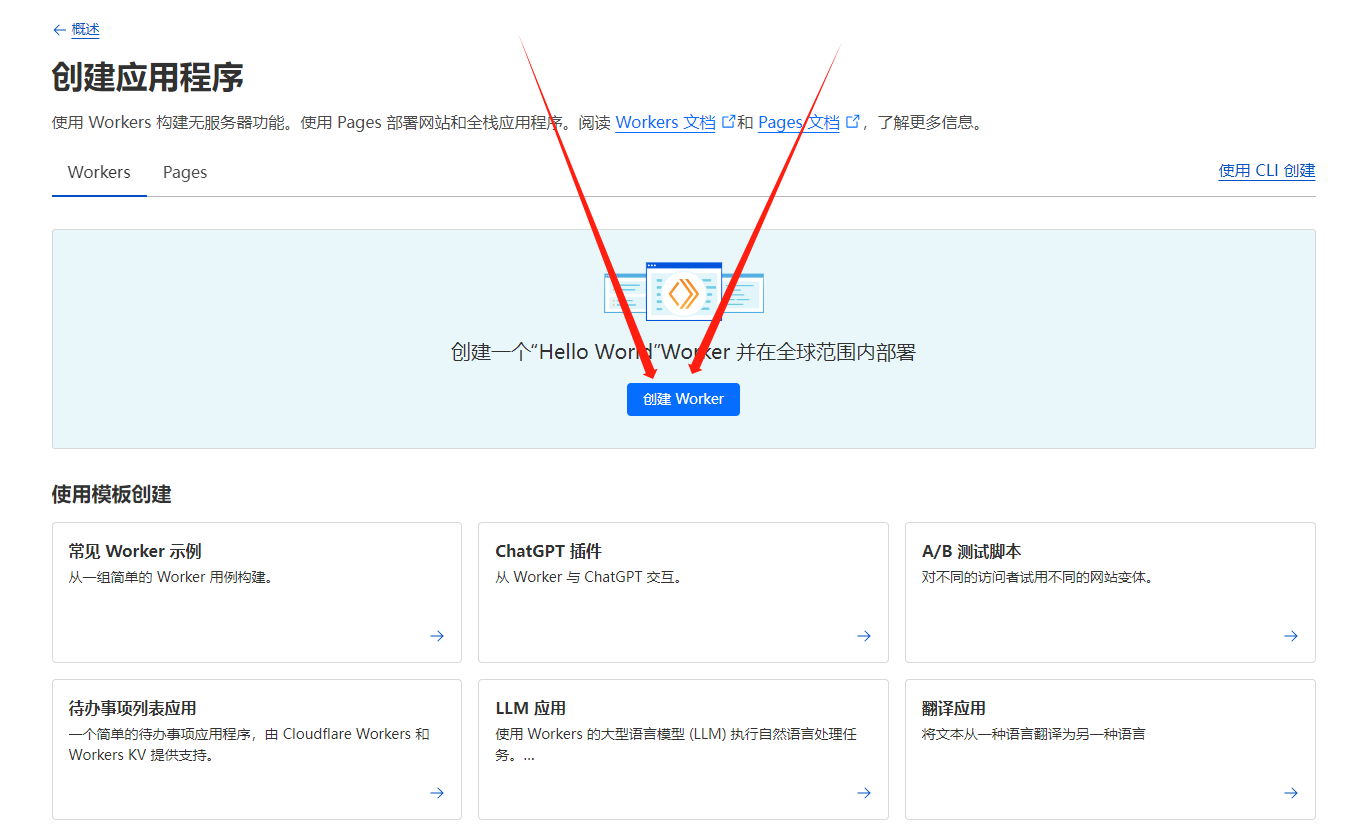Open the 使用 CLI 创建 link
The height and width of the screenshot is (830, 1346).
(x=1266, y=171)
